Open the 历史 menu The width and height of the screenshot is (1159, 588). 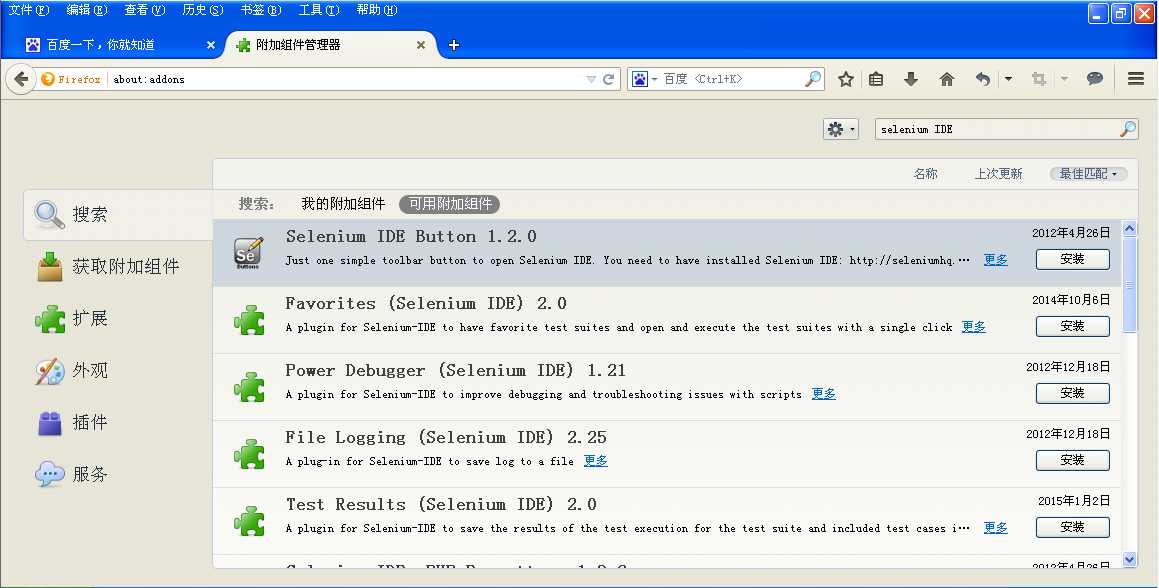pyautogui.click(x=203, y=10)
